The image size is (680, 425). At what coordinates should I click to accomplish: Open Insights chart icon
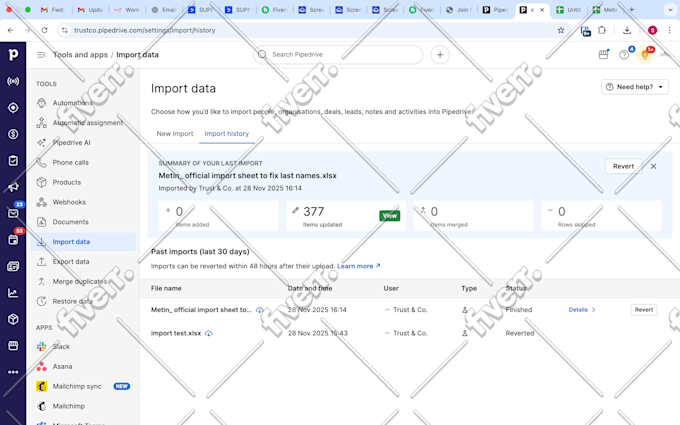pos(13,293)
